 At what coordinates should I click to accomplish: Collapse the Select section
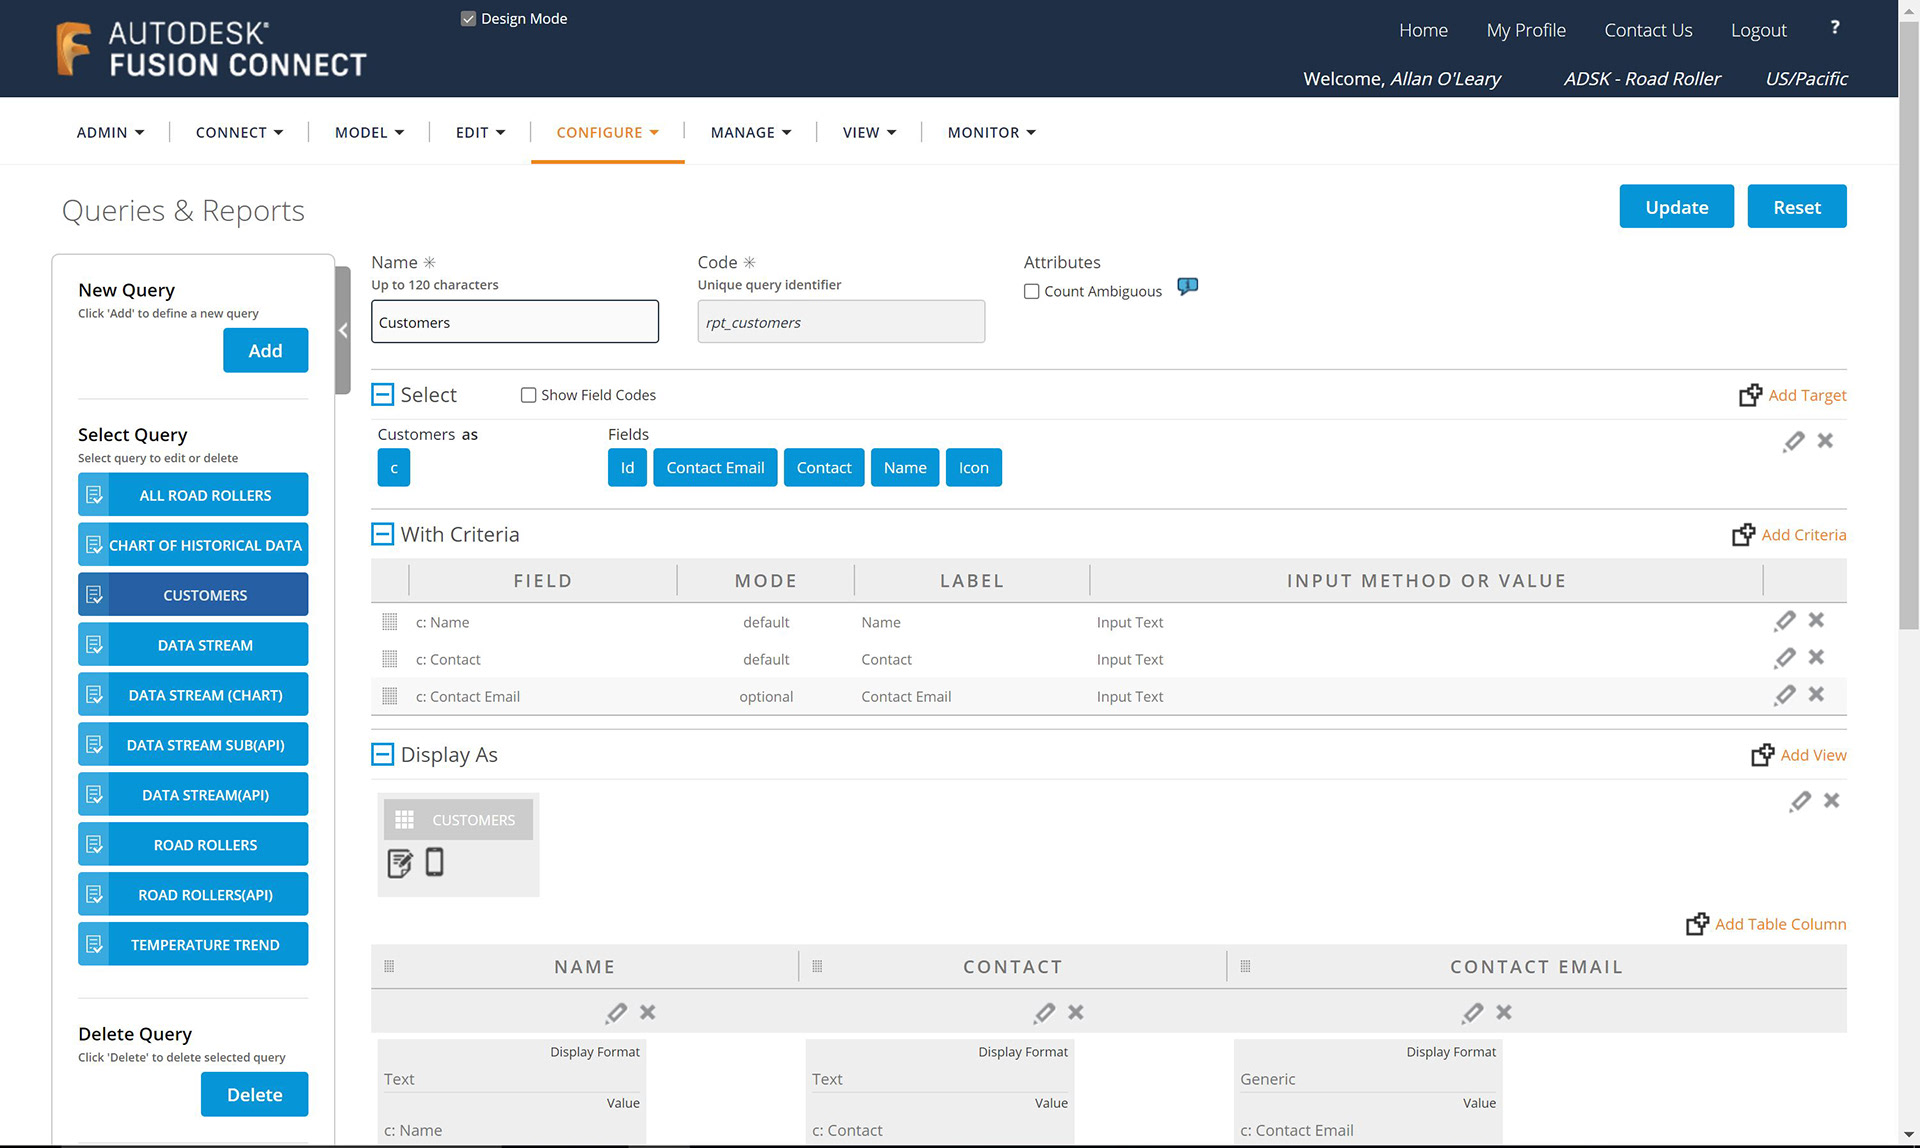pos(382,394)
